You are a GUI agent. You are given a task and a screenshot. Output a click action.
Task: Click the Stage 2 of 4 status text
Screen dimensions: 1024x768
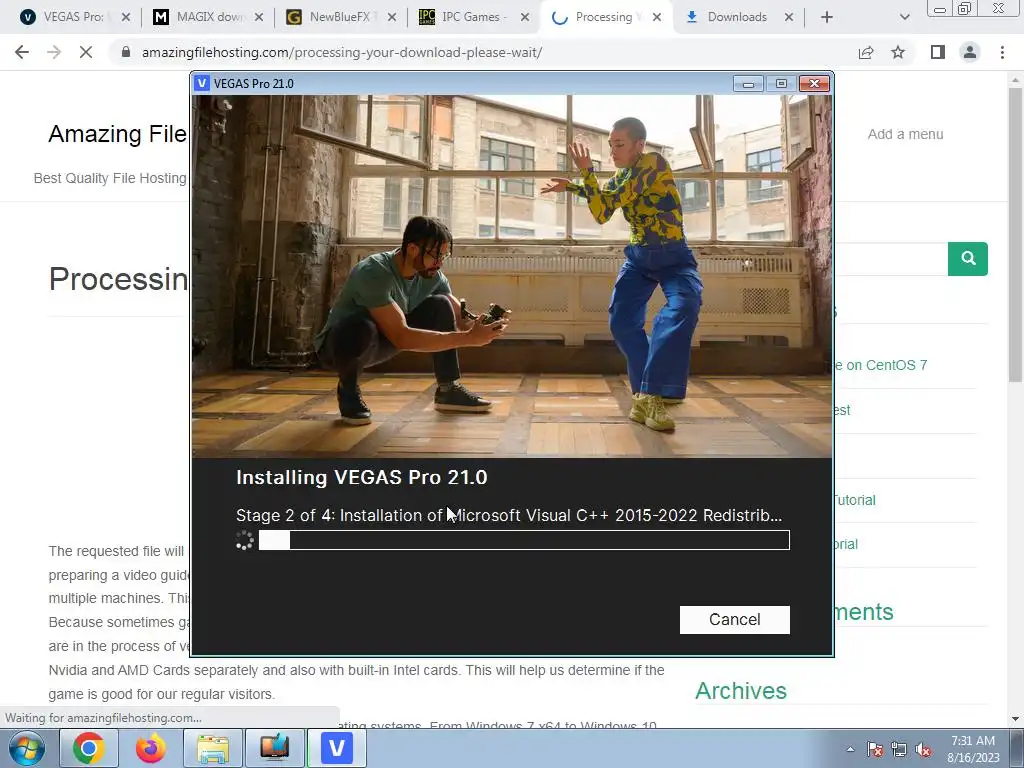509,515
